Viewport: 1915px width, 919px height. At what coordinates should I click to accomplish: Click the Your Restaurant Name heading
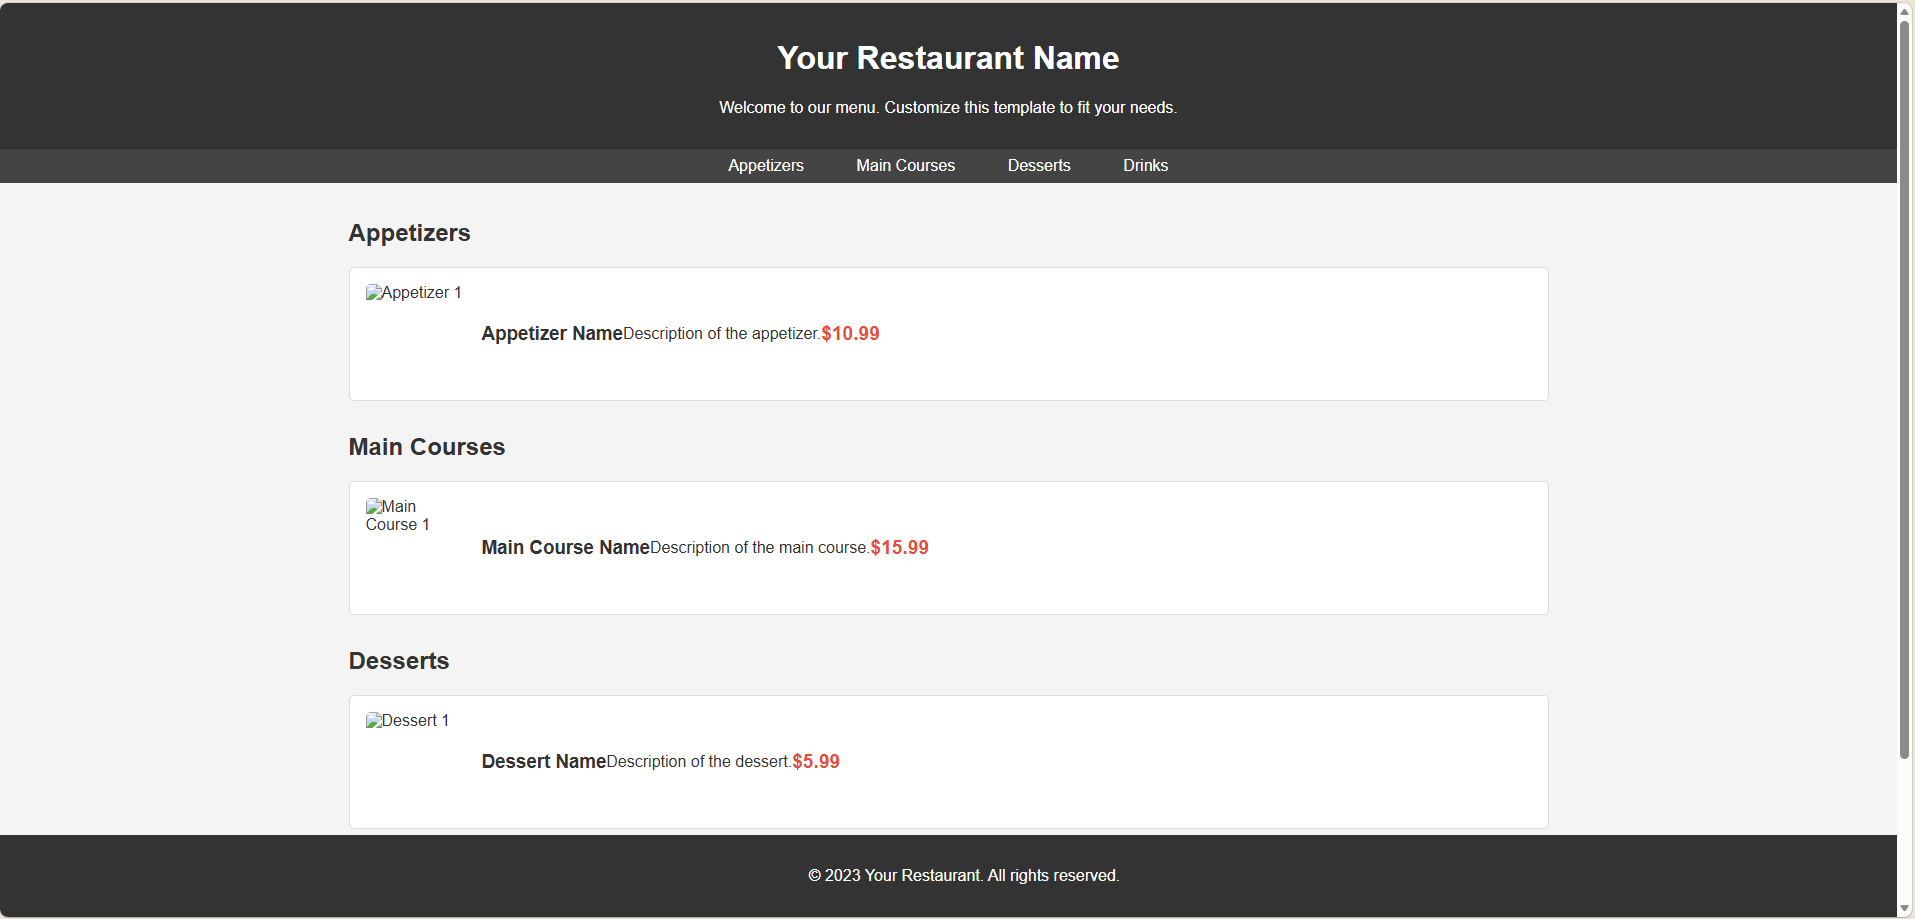pyautogui.click(x=948, y=58)
